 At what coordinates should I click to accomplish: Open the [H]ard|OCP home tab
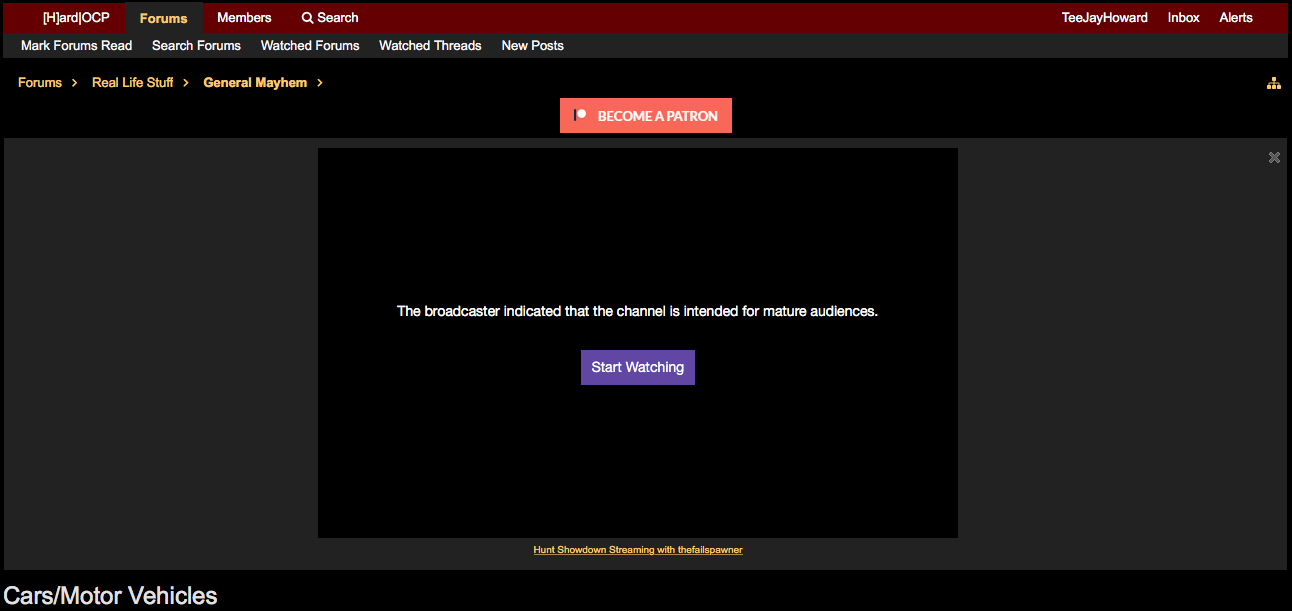click(76, 18)
